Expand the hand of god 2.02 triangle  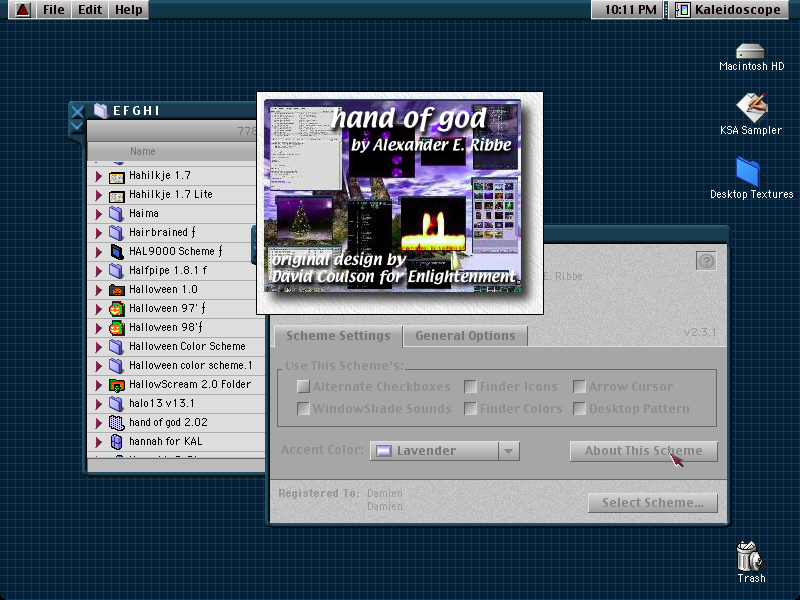tap(98, 422)
